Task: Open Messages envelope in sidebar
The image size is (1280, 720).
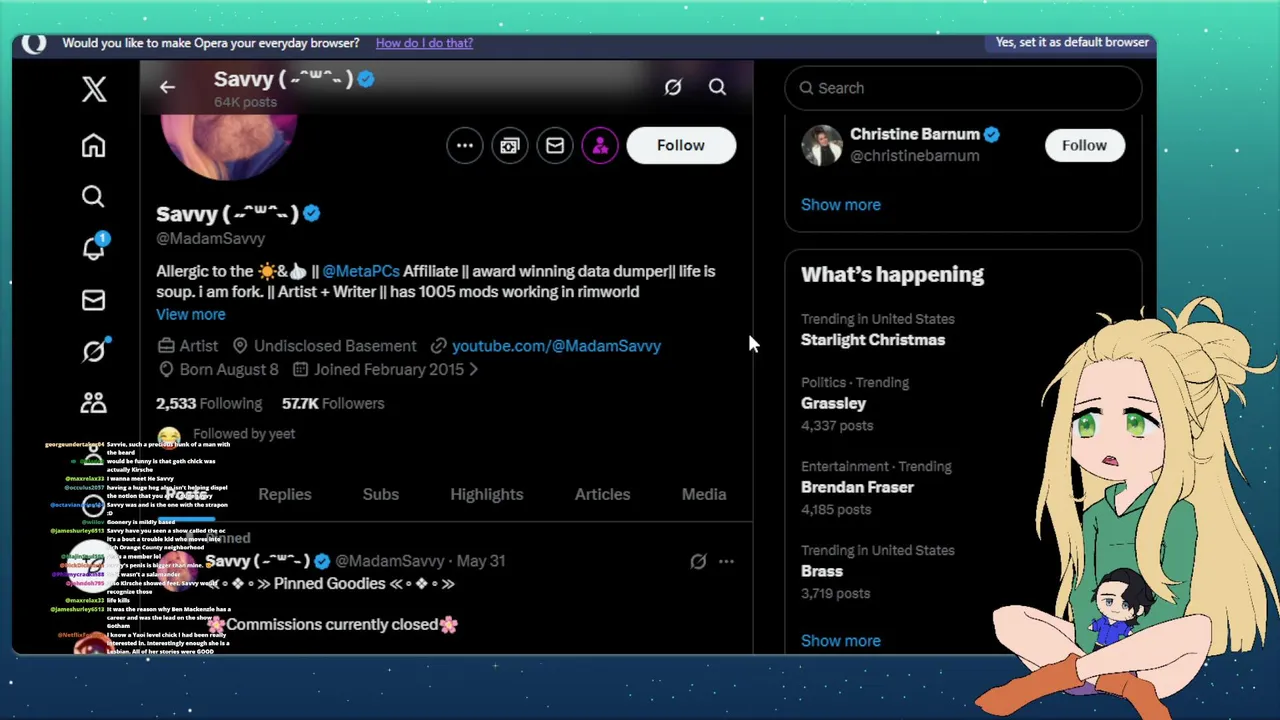Action: 93,300
